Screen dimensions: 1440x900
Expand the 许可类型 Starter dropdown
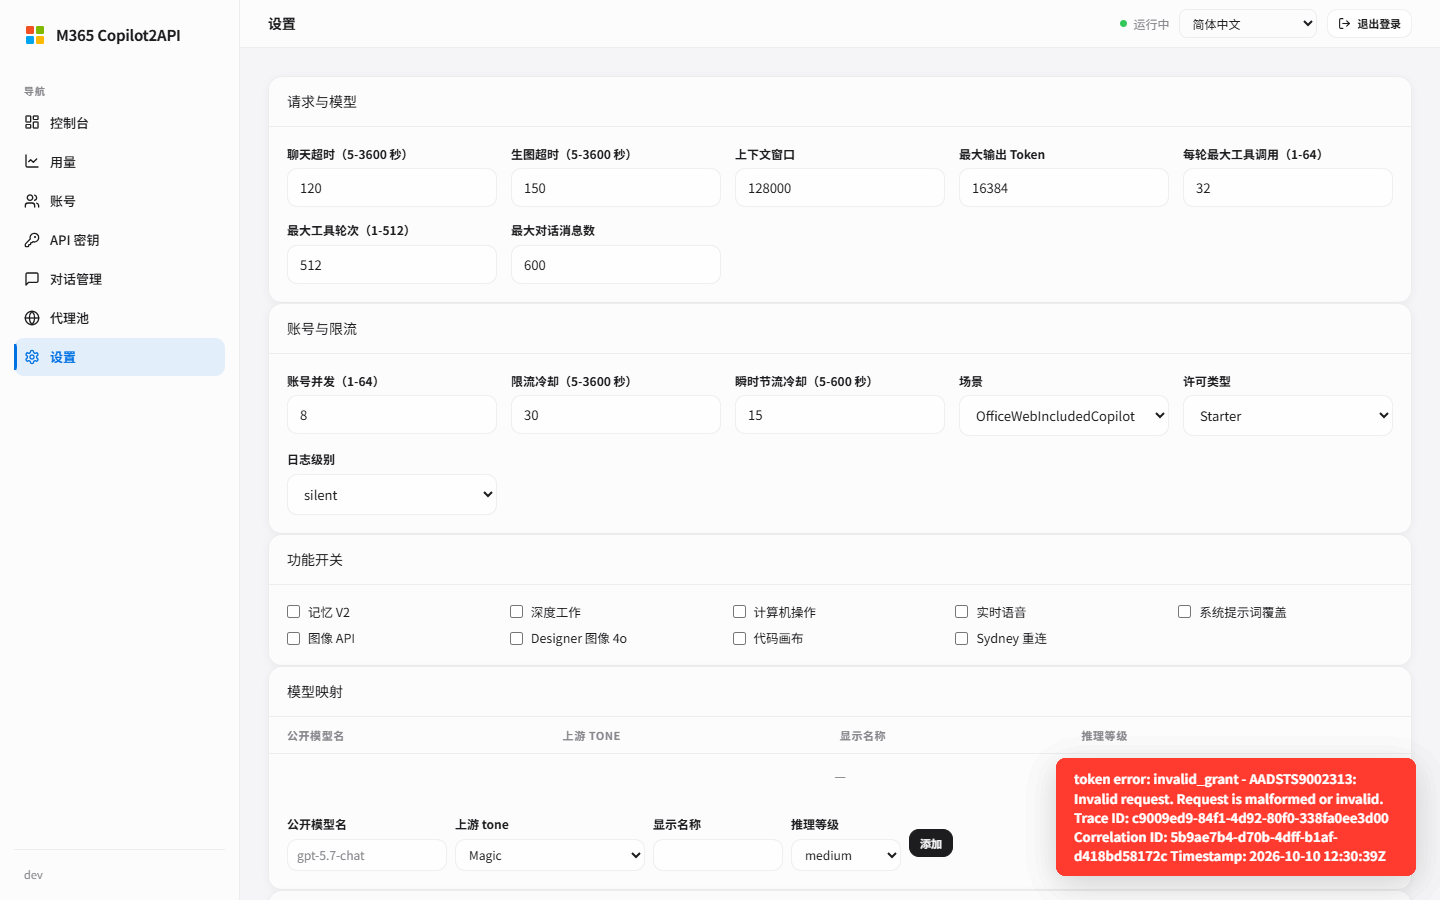(x=1288, y=416)
